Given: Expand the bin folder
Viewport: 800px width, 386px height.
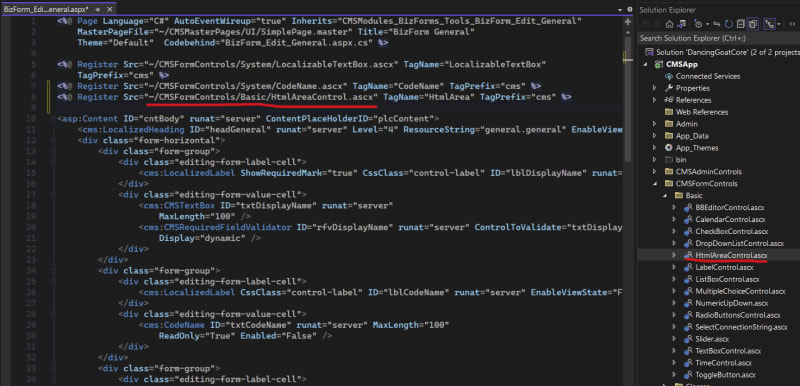Looking at the screenshot, I should (x=655, y=160).
